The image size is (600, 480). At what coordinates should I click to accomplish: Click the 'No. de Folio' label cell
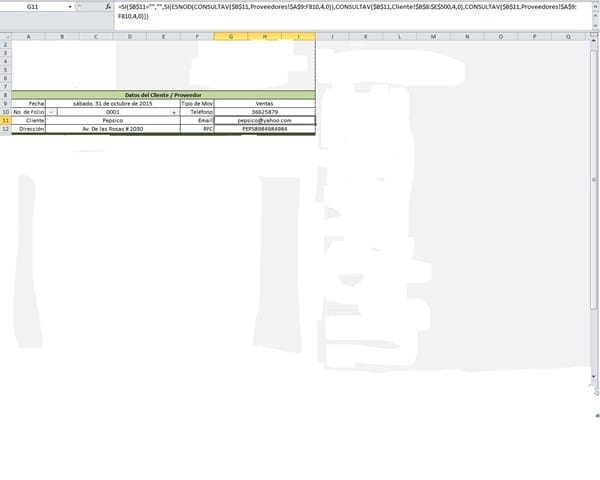[x=29, y=112]
